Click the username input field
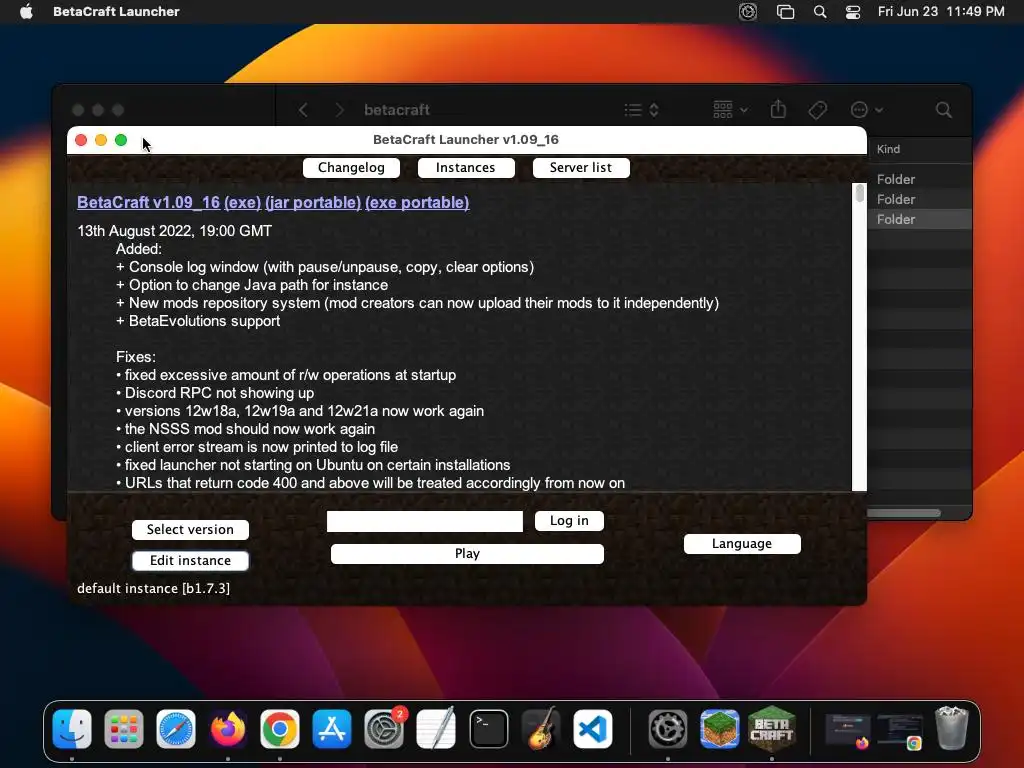Image resolution: width=1024 pixels, height=768 pixels. (424, 521)
